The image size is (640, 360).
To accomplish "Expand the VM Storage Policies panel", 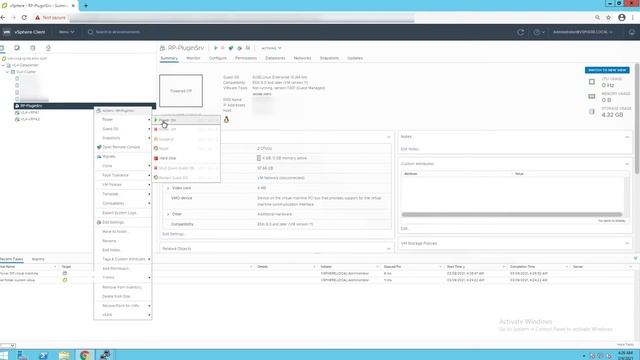I will click(x=627, y=243).
